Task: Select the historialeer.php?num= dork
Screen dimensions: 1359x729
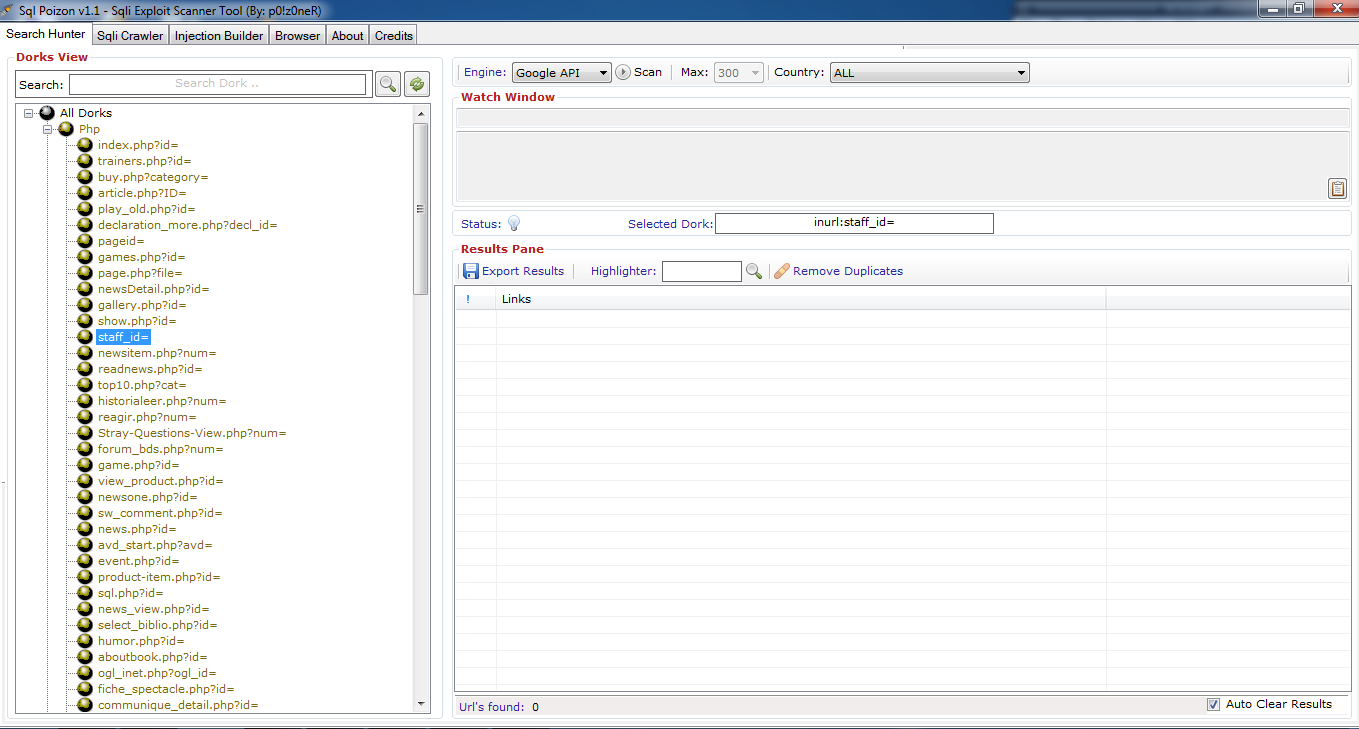Action: pos(162,401)
